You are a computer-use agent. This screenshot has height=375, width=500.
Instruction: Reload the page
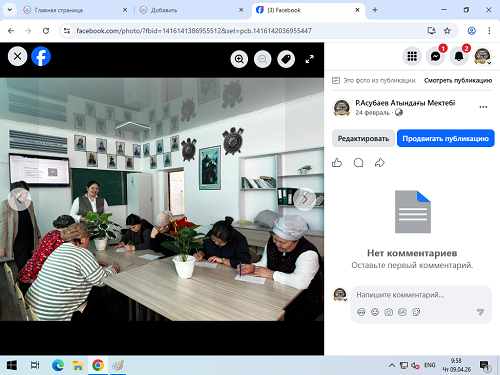[x=46, y=31]
